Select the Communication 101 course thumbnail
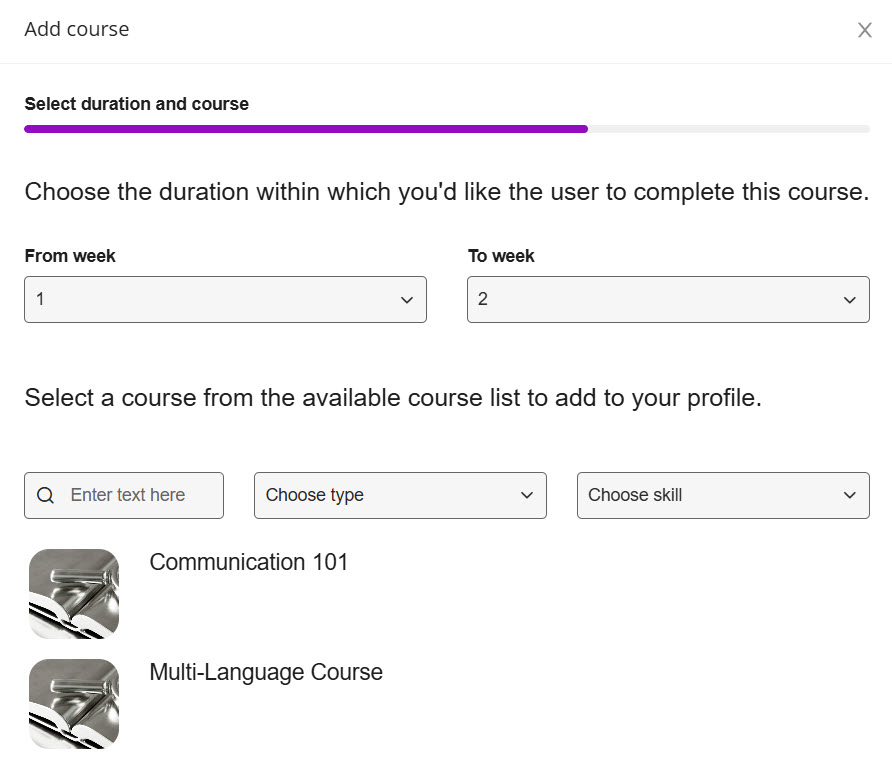892x757 pixels. click(74, 594)
